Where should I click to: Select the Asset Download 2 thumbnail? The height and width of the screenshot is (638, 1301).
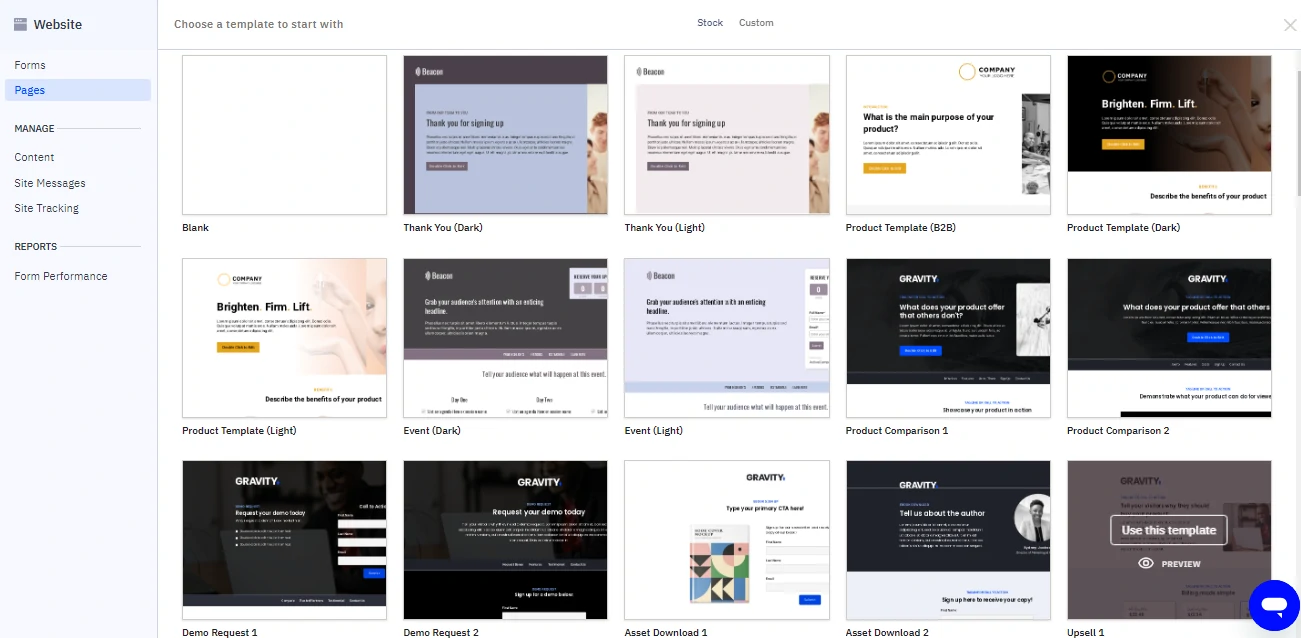tap(948, 540)
